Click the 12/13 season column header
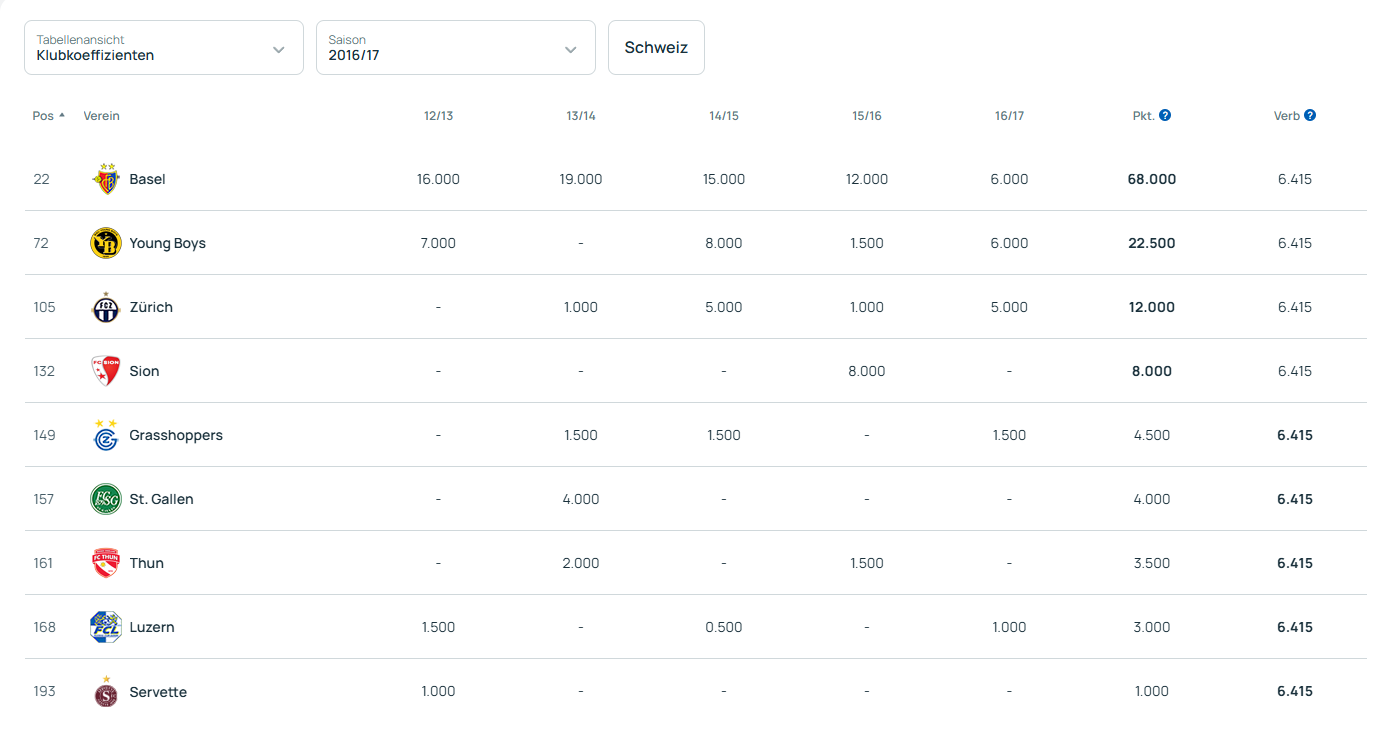Image resolution: width=1375 pixels, height=733 pixels. tap(438, 116)
